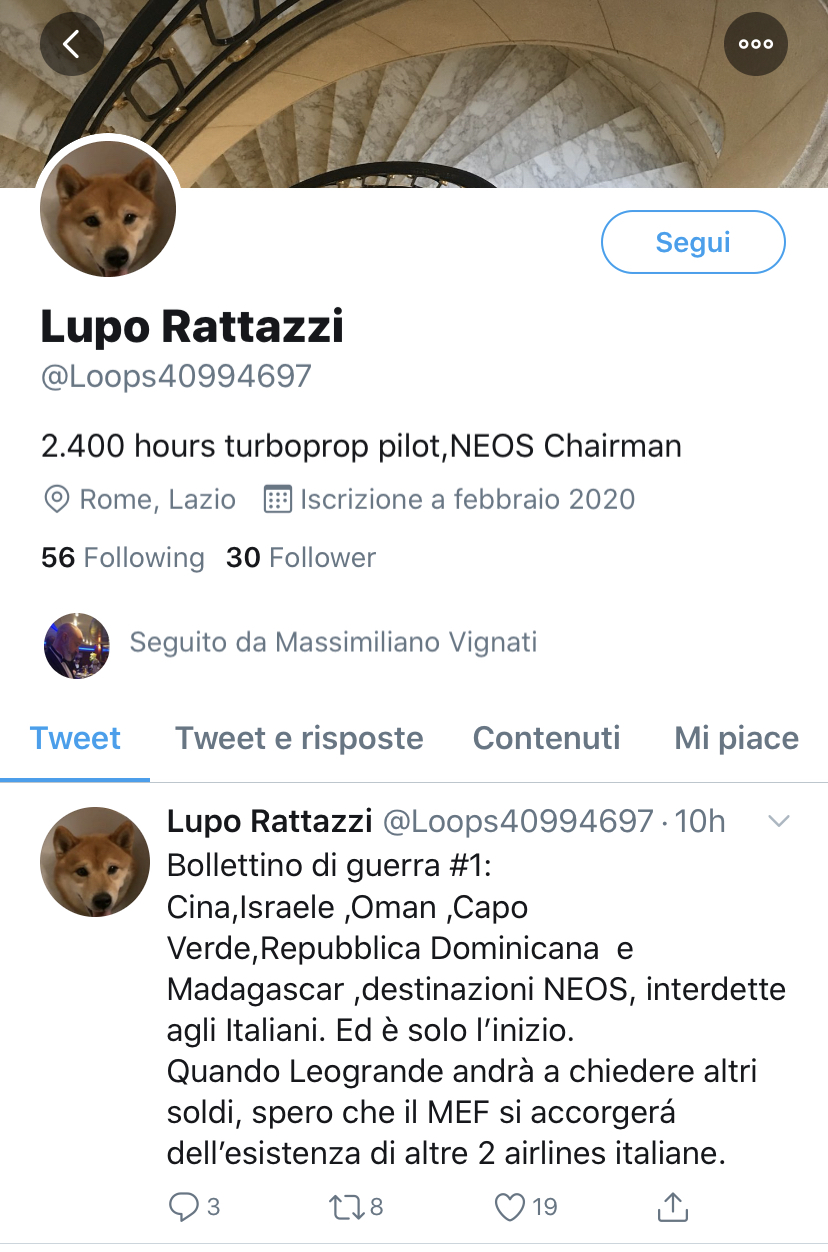Tap the back arrow icon
This screenshot has width=828, height=1252.
pyautogui.click(x=71, y=44)
